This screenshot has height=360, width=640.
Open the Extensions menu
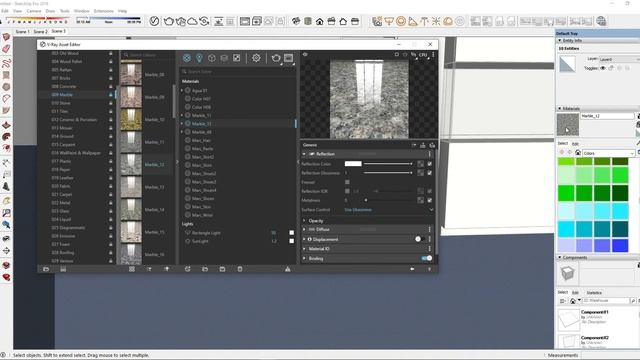tap(104, 11)
